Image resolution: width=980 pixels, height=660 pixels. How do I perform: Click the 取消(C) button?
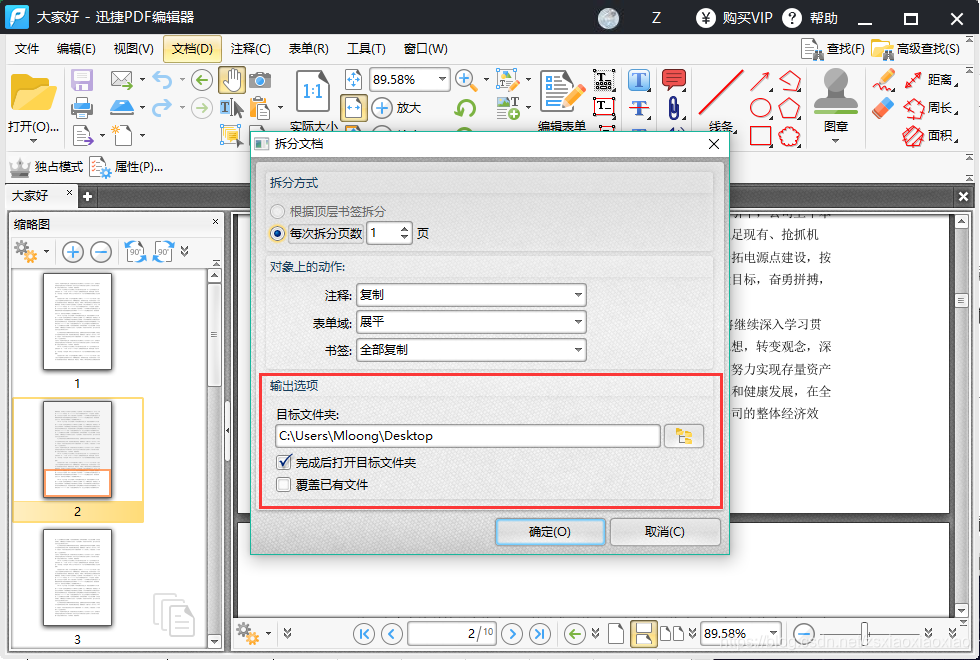[665, 532]
